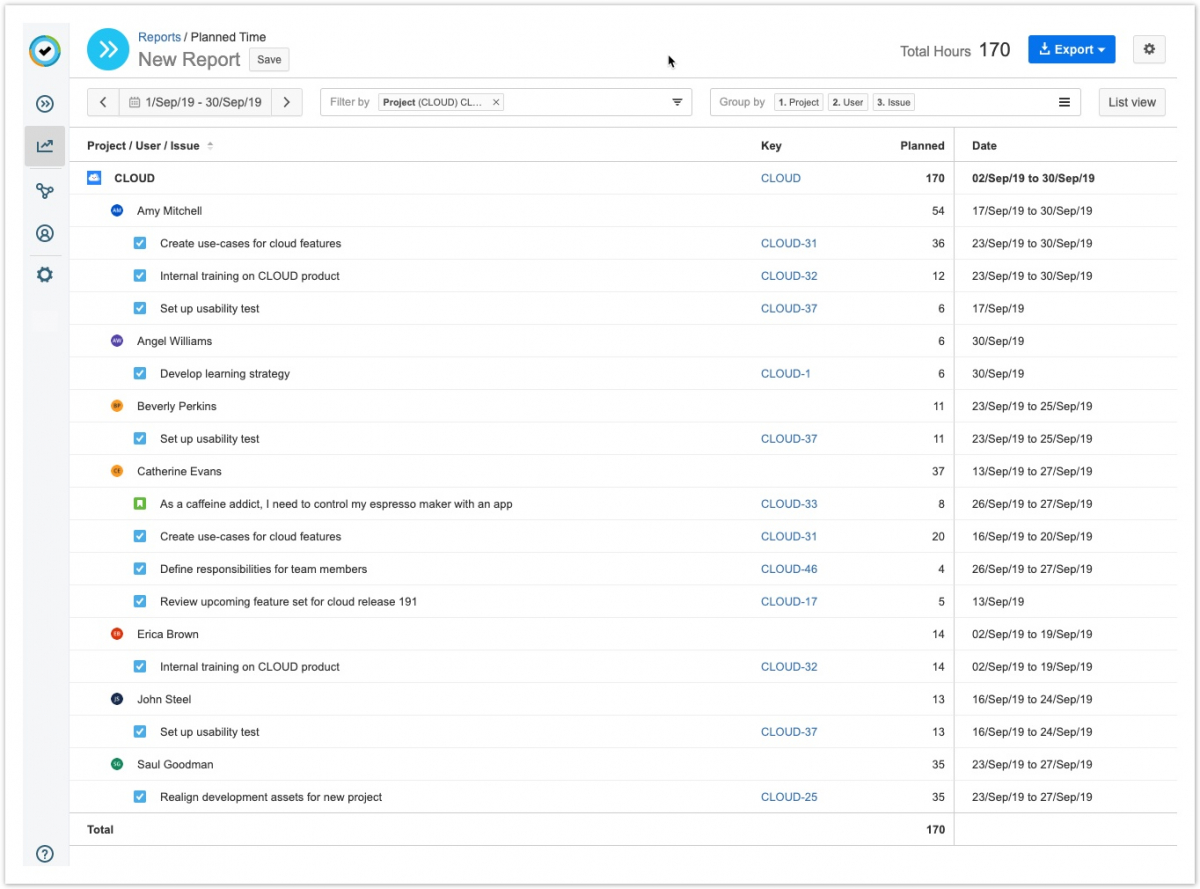
Task: Click the filter funnel icon
Action: coord(677,102)
